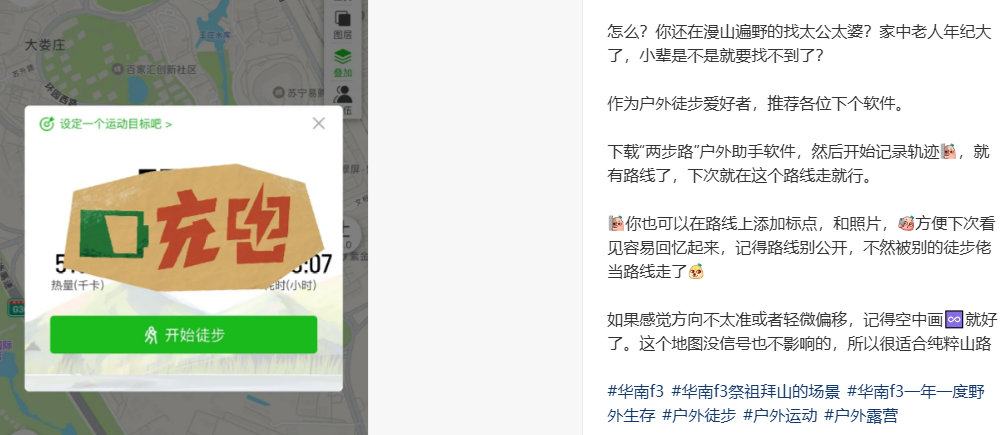The image size is (1005, 435).
Task: Open hashtag #华南f3祭祖拜山的场景
Action: coord(755,391)
